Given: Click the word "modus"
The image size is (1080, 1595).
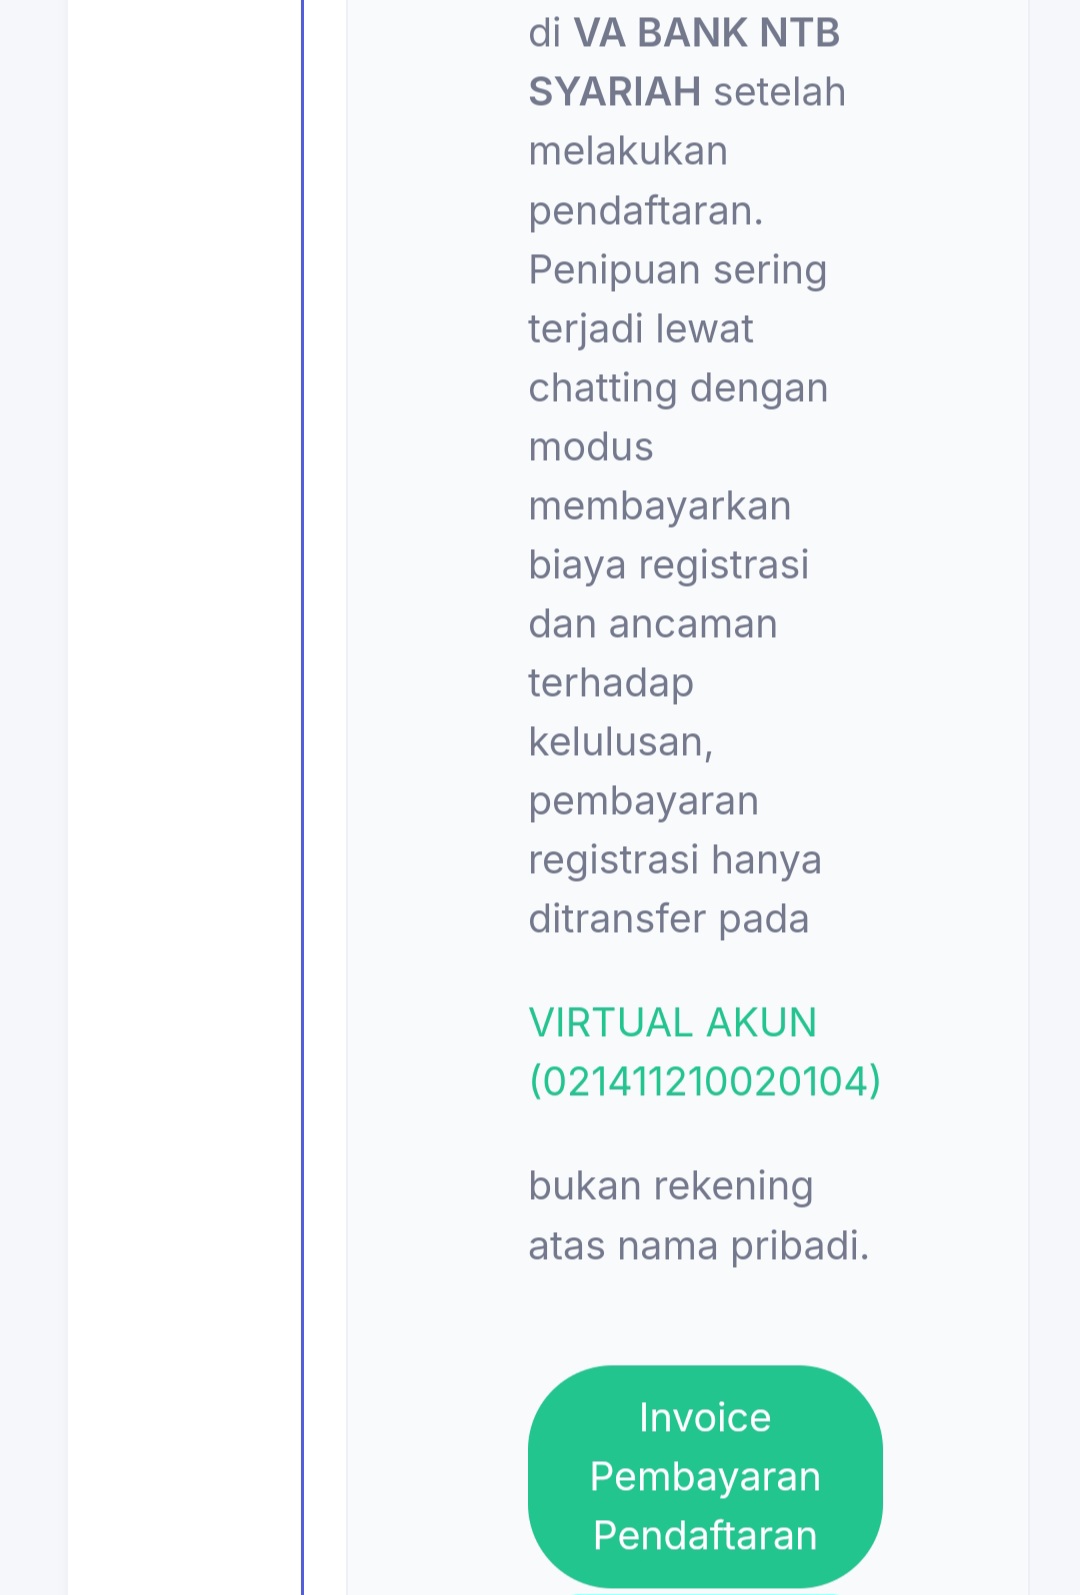Looking at the screenshot, I should pos(591,447).
